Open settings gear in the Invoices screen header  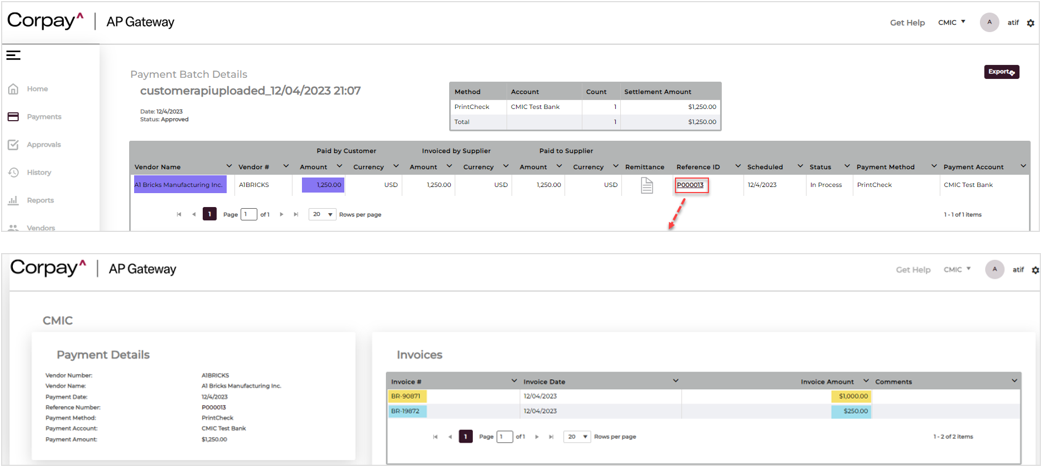1035,271
